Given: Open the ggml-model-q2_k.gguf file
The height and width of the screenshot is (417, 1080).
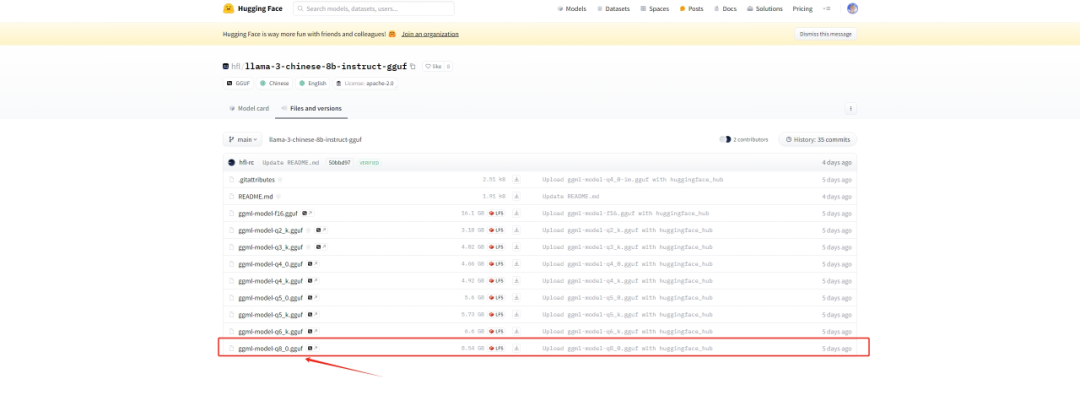Looking at the screenshot, I should 270,230.
